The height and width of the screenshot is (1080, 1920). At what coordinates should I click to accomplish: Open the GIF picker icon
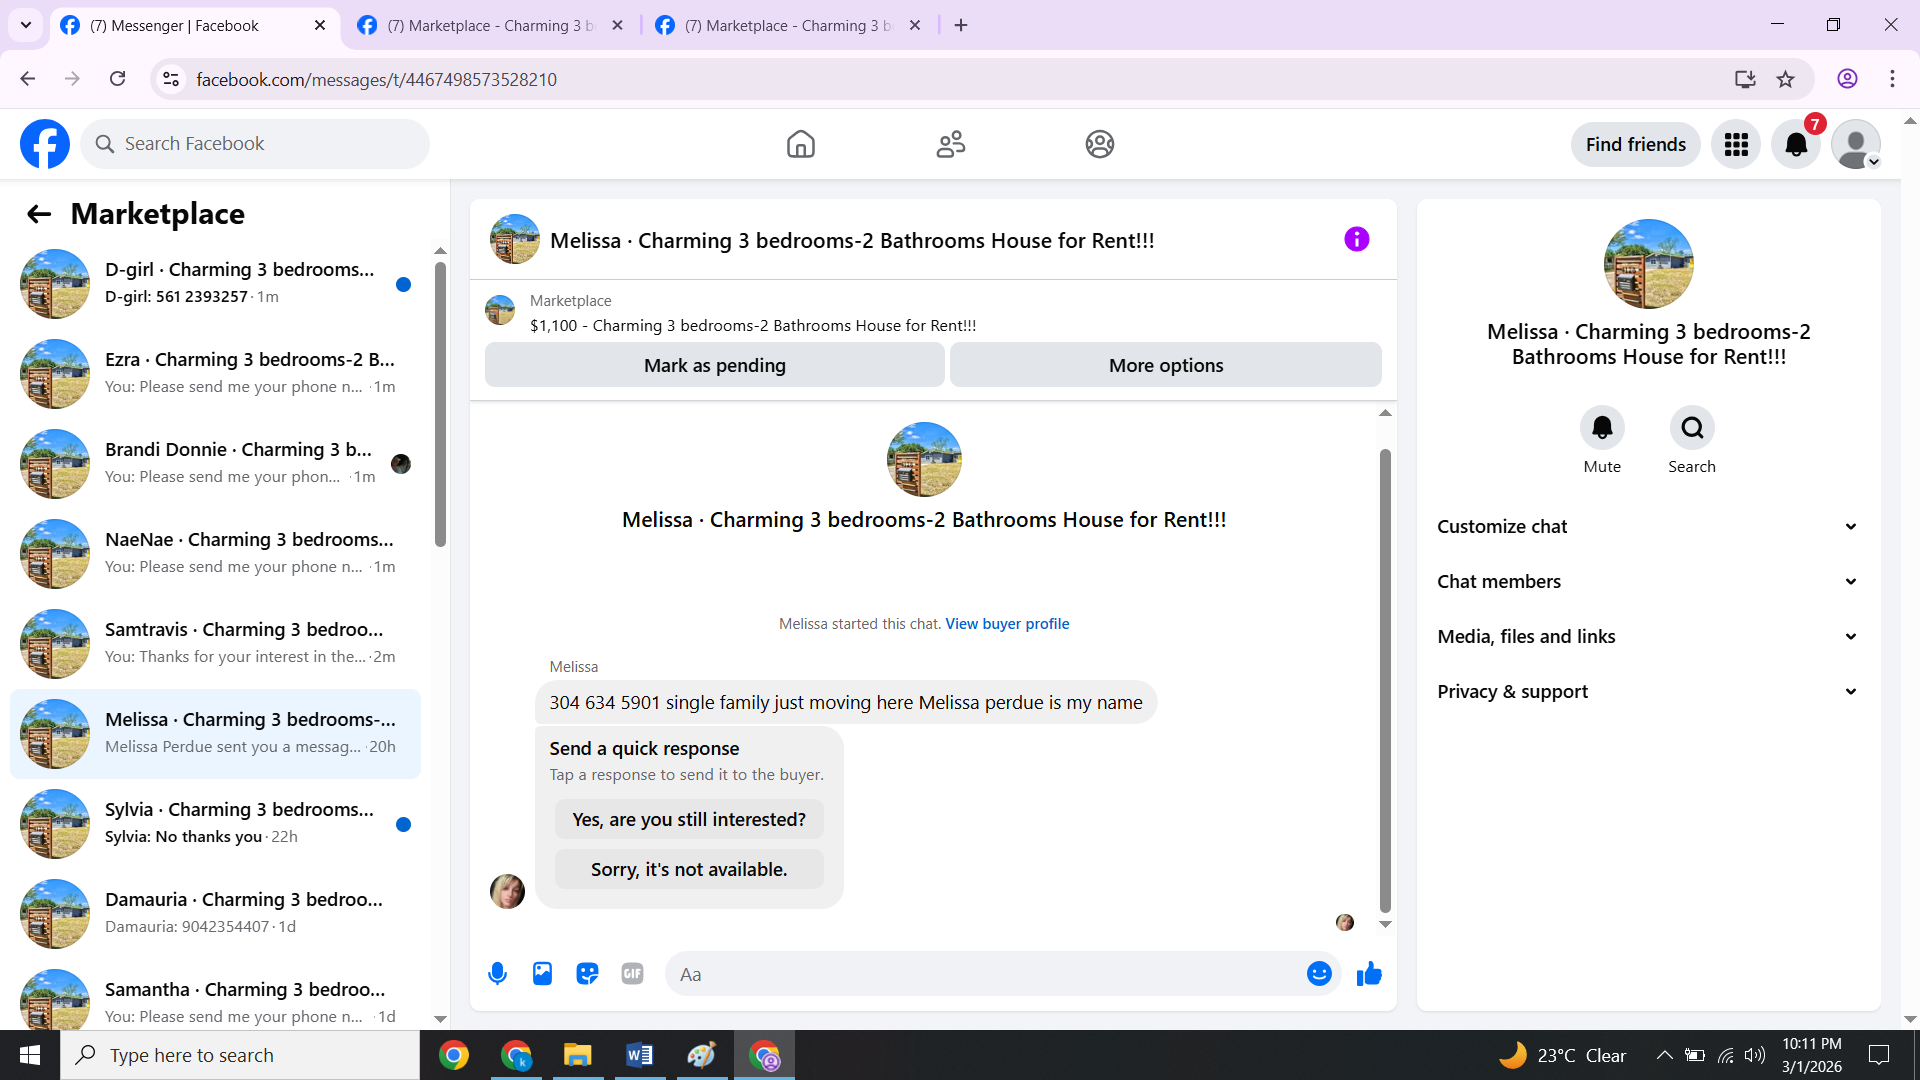632,974
